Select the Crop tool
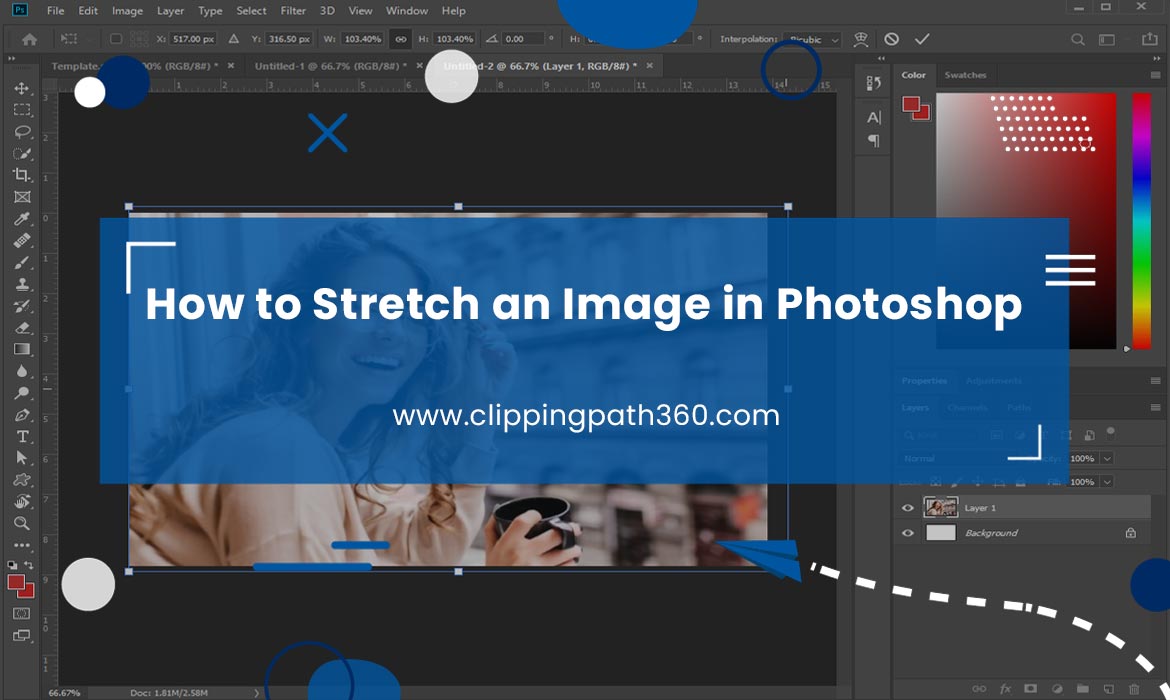The width and height of the screenshot is (1170, 700). tap(22, 175)
